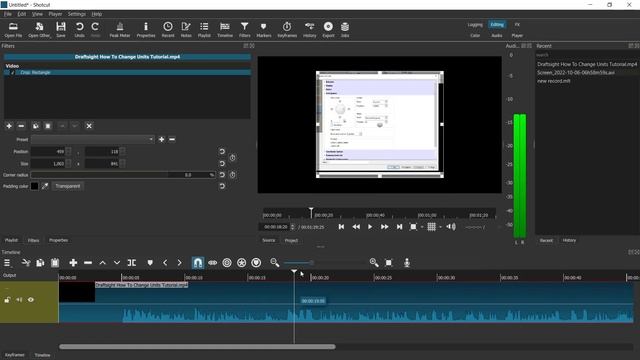
Task: Open the Jobs panel
Action: click(x=345, y=30)
